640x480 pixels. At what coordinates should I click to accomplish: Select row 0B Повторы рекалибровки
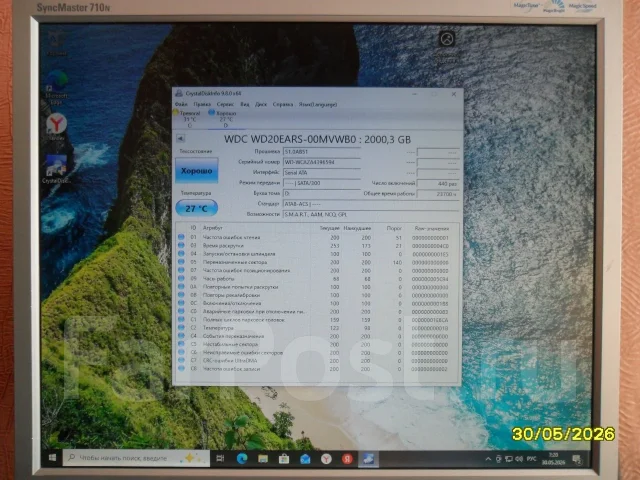(317, 295)
